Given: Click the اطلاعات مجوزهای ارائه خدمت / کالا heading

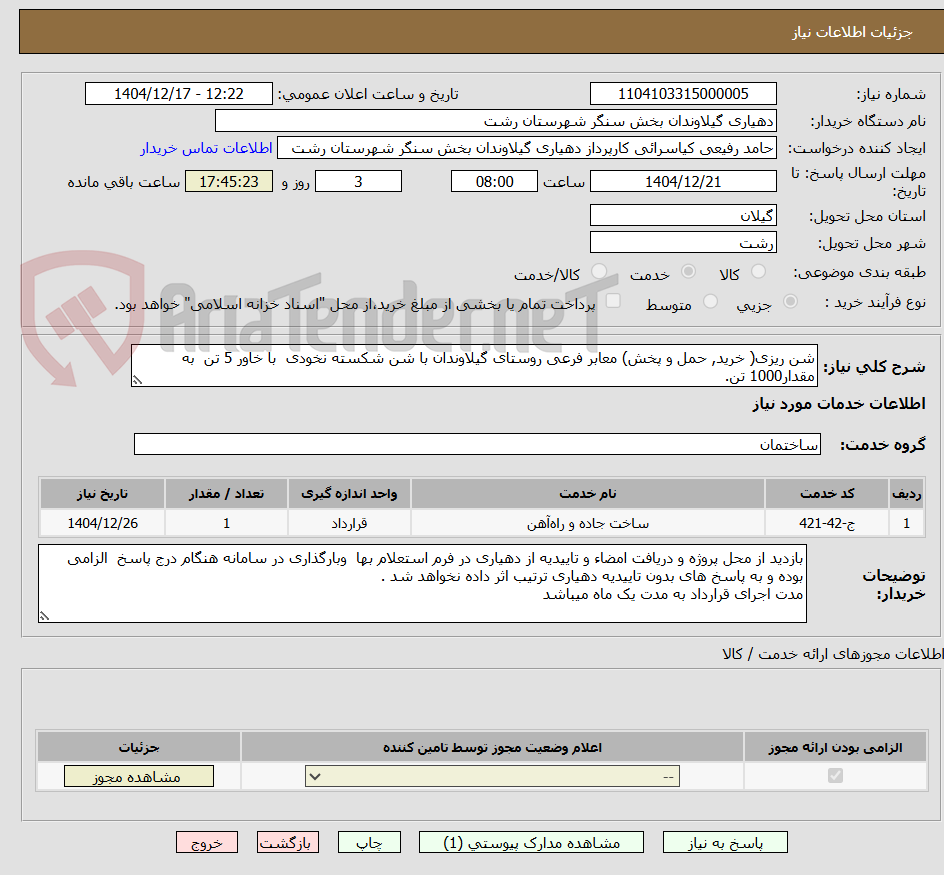Looking at the screenshot, I should pyautogui.click(x=833, y=654).
